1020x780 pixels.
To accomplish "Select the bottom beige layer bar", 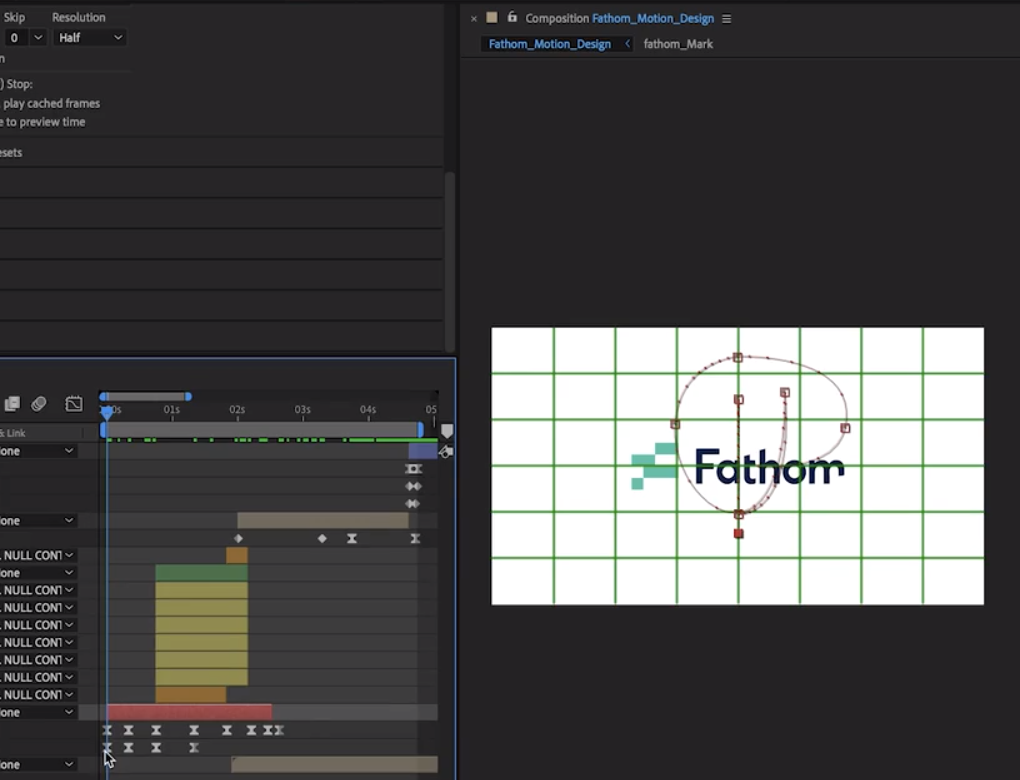I will coord(334,764).
